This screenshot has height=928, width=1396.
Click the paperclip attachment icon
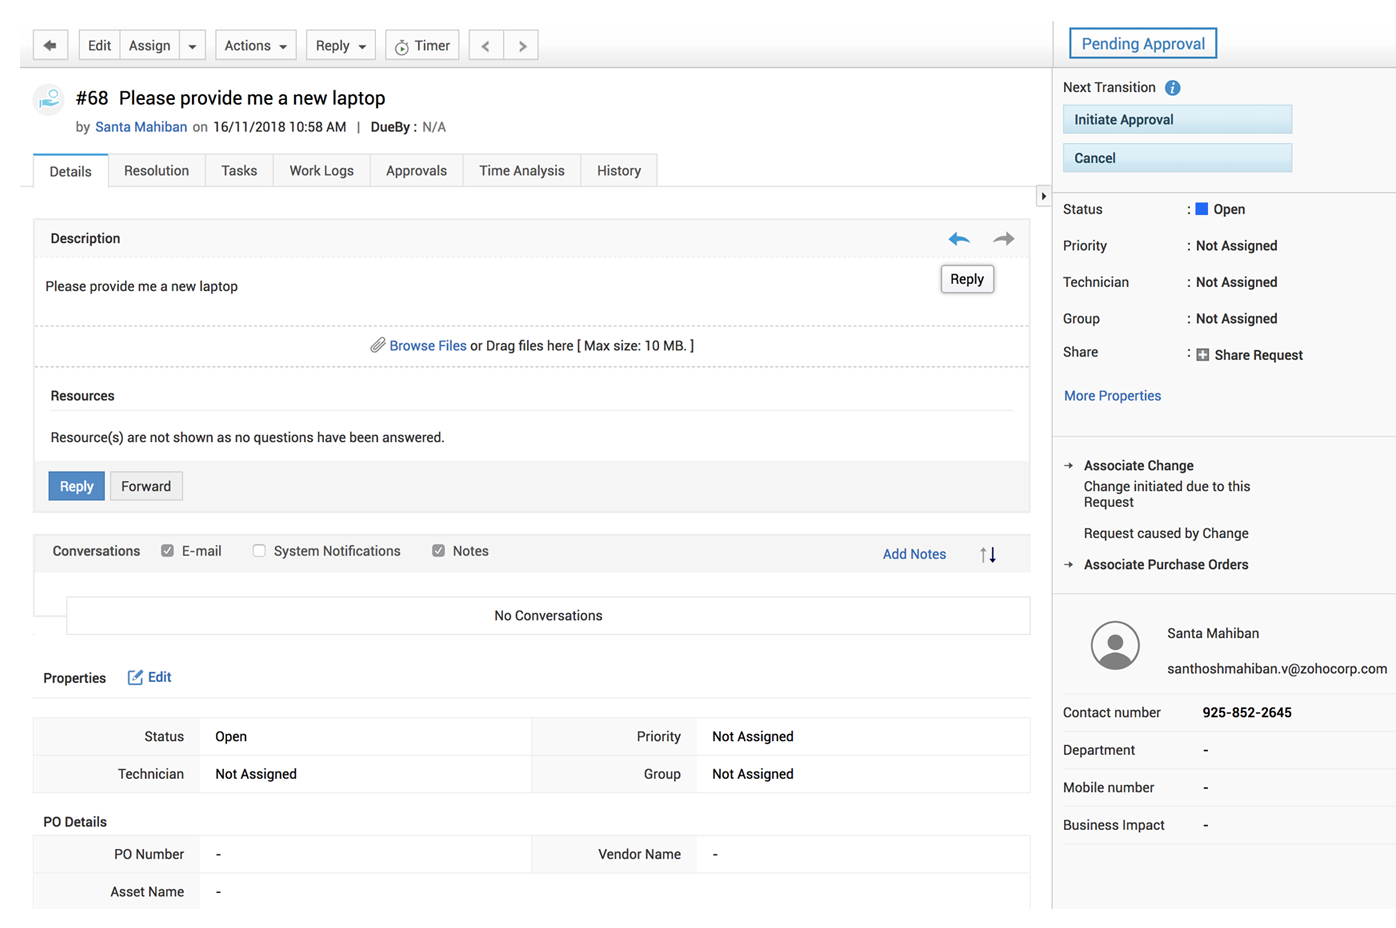pos(378,345)
